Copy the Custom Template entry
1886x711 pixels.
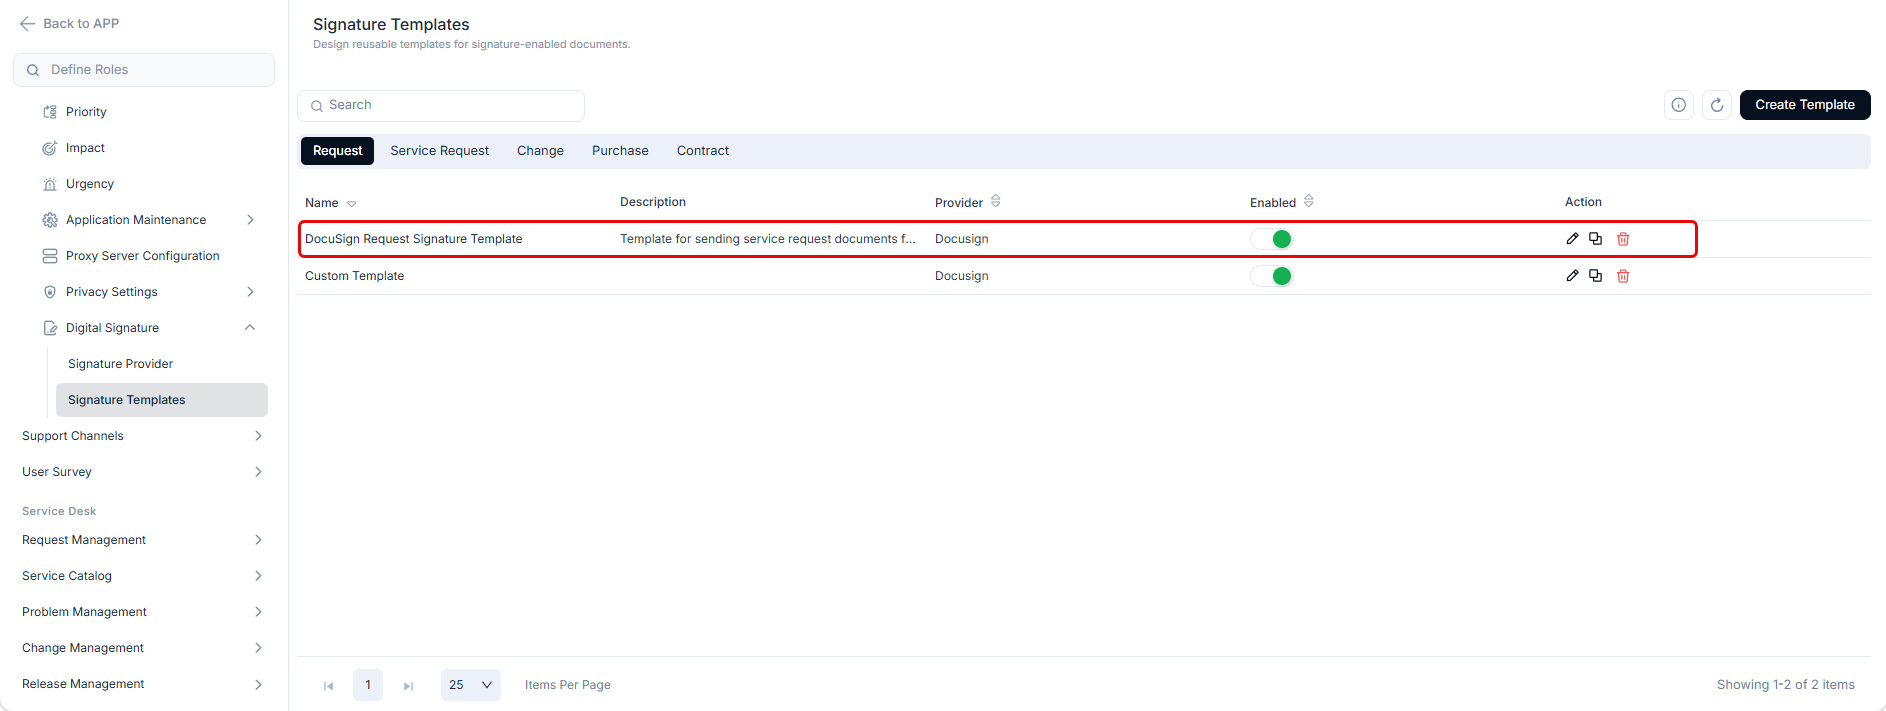coord(1596,276)
